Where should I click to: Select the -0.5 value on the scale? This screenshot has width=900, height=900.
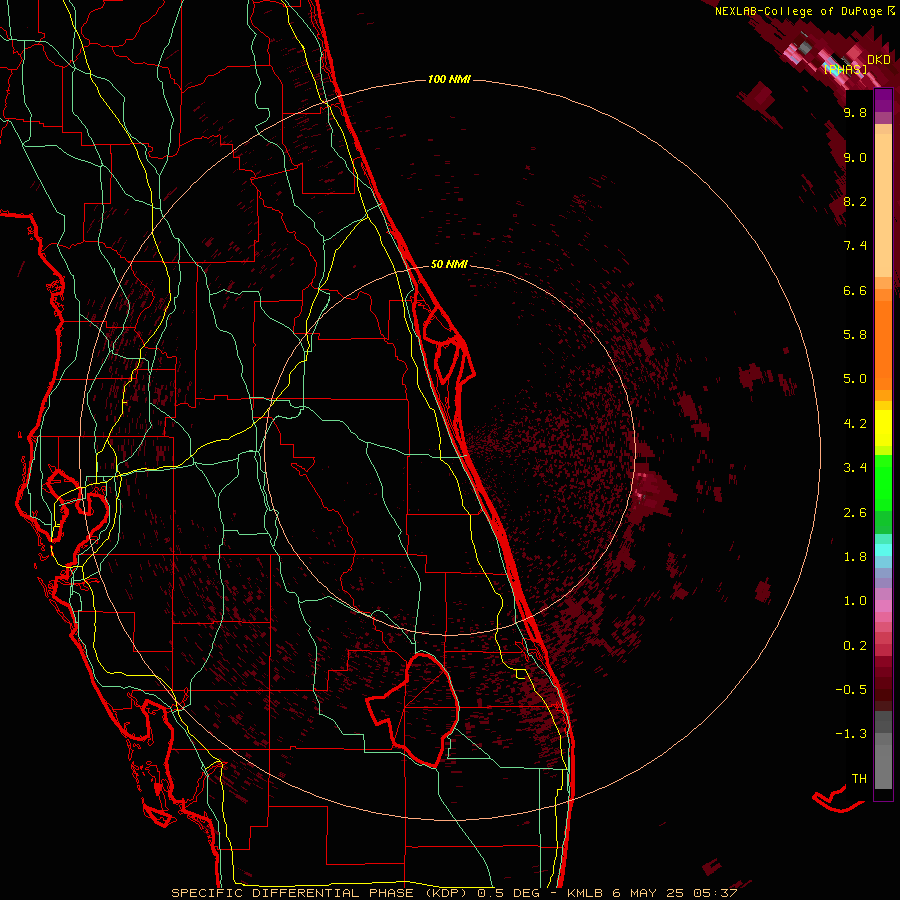click(x=851, y=690)
